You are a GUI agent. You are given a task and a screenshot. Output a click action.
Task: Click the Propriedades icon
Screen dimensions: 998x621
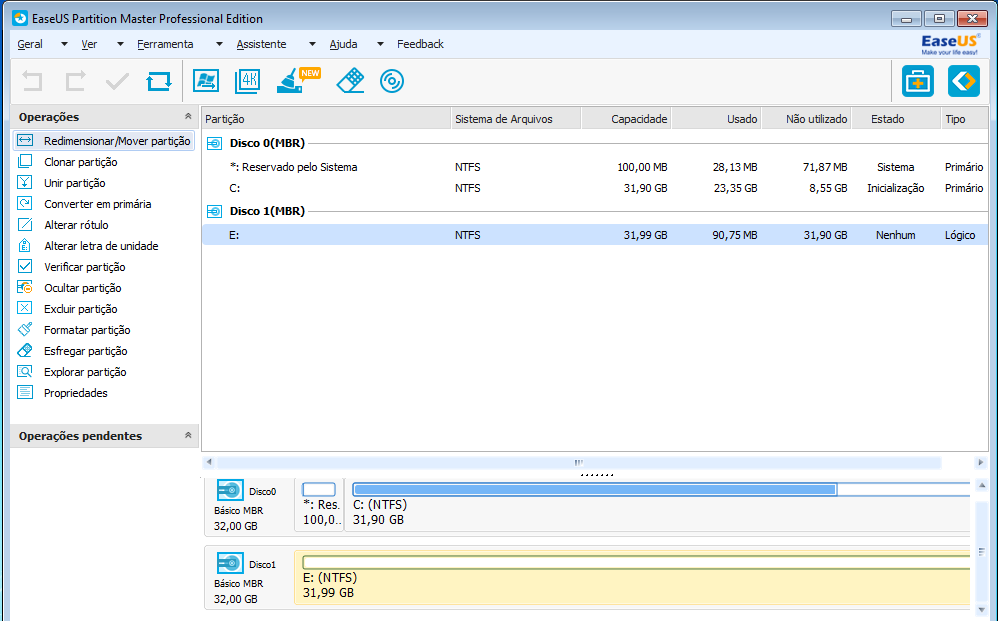[x=25, y=393]
